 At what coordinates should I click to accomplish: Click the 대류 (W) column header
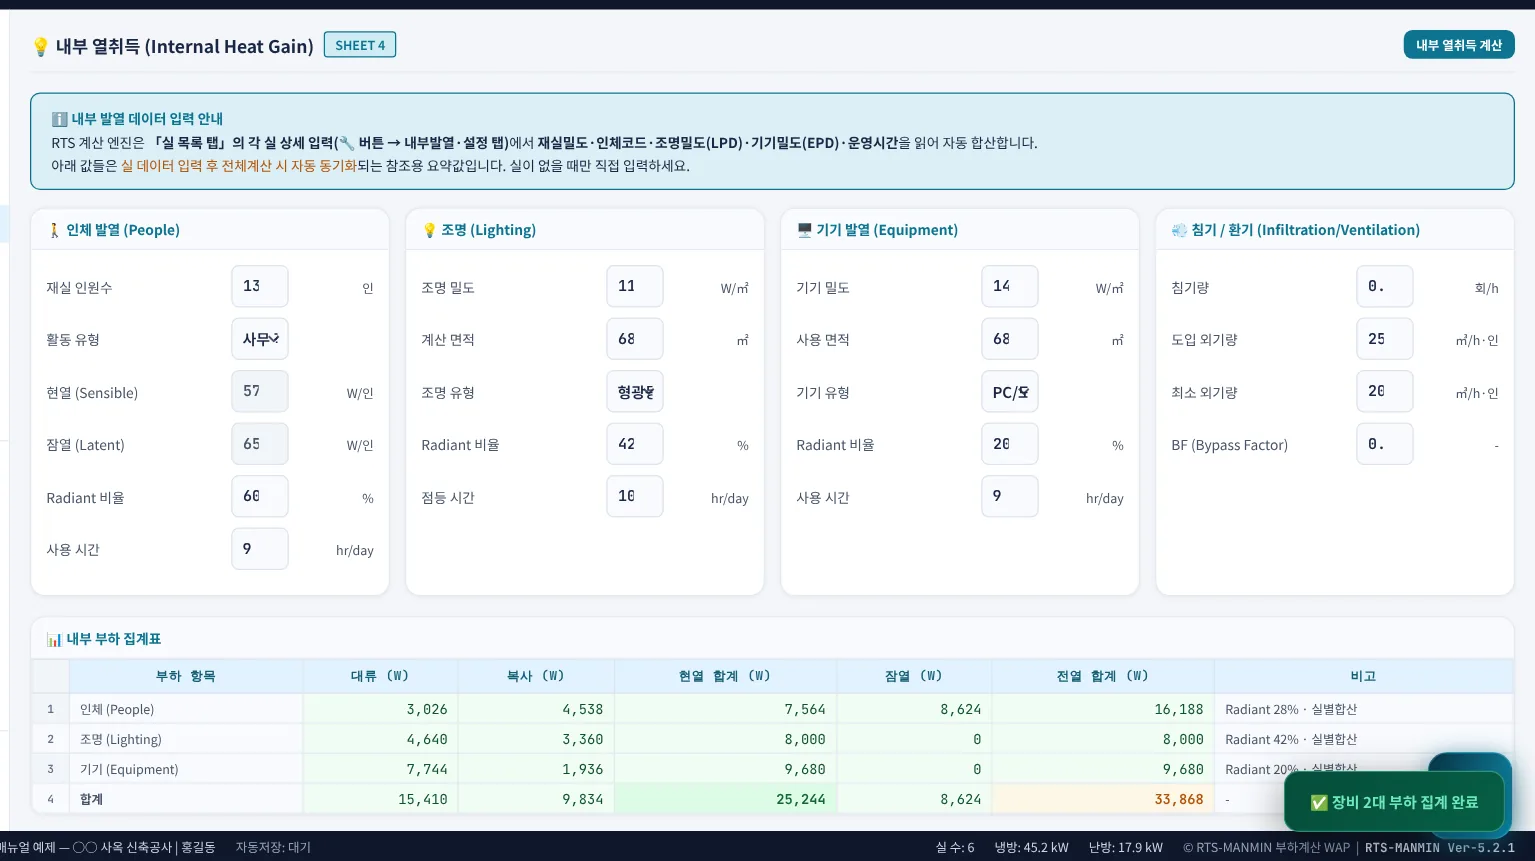click(380, 676)
